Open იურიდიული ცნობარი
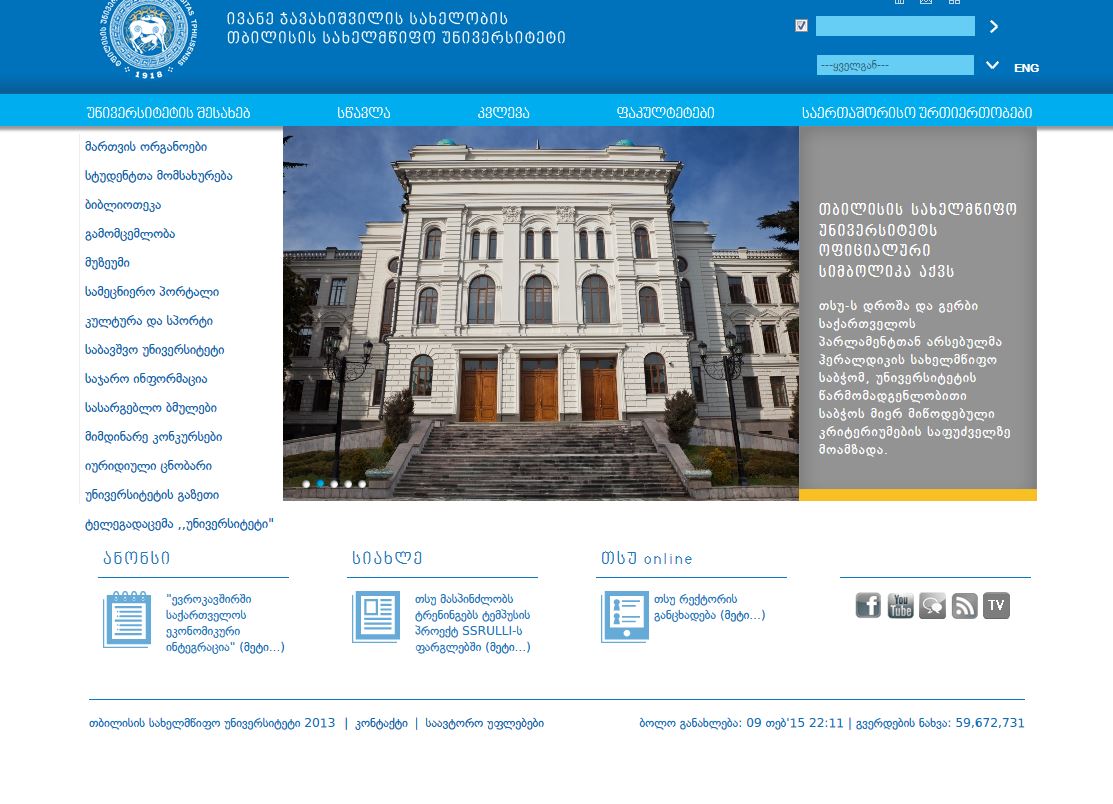 [x=148, y=466]
